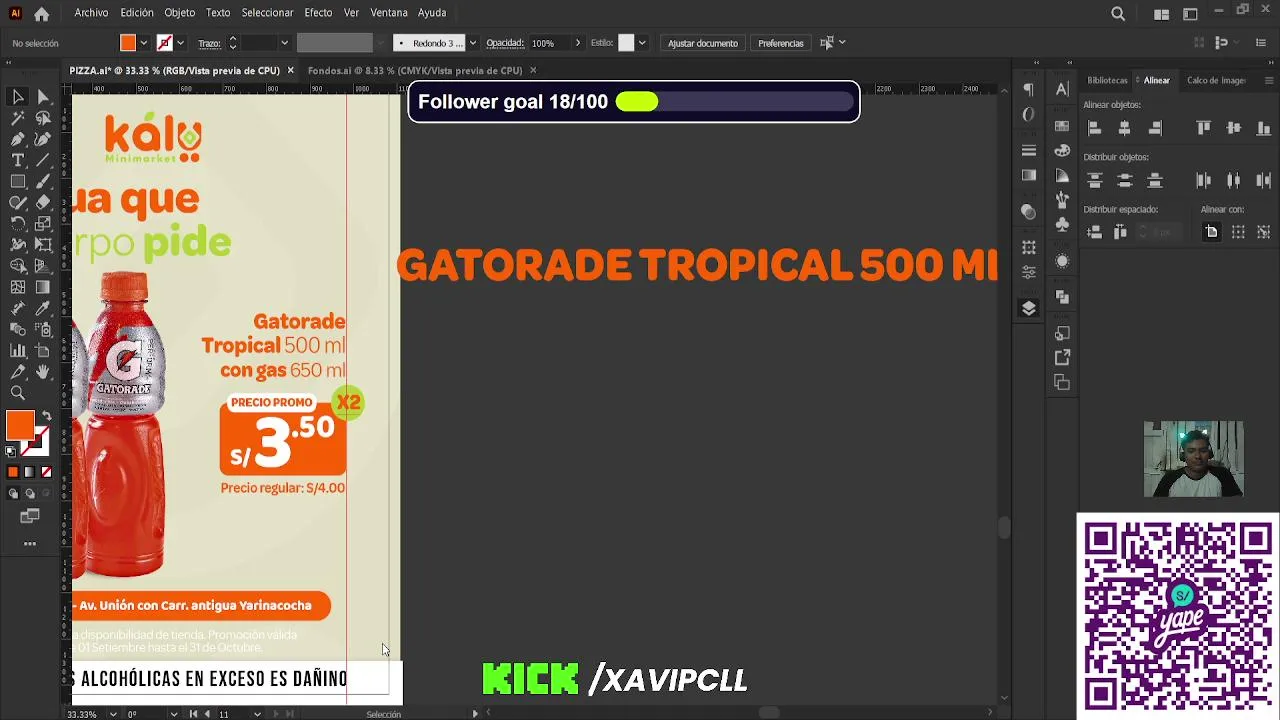Open the Alinear panel options menu

[1268, 80]
